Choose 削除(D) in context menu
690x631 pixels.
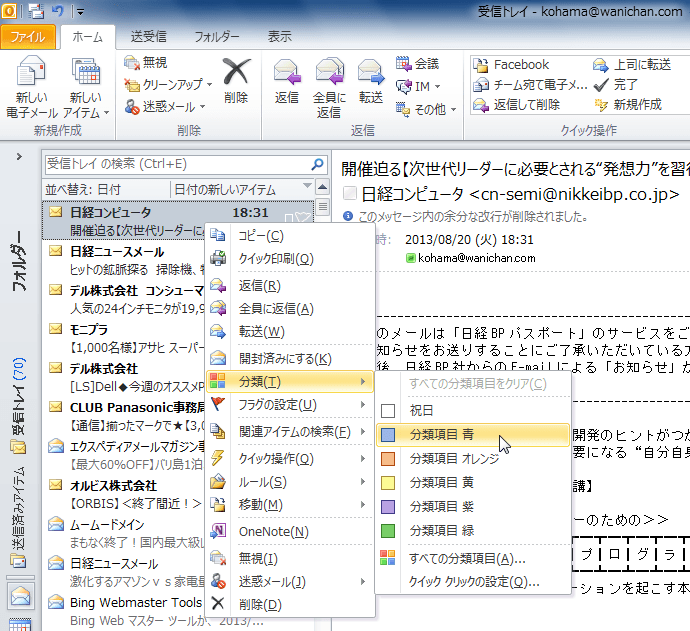pyautogui.click(x=290, y=605)
